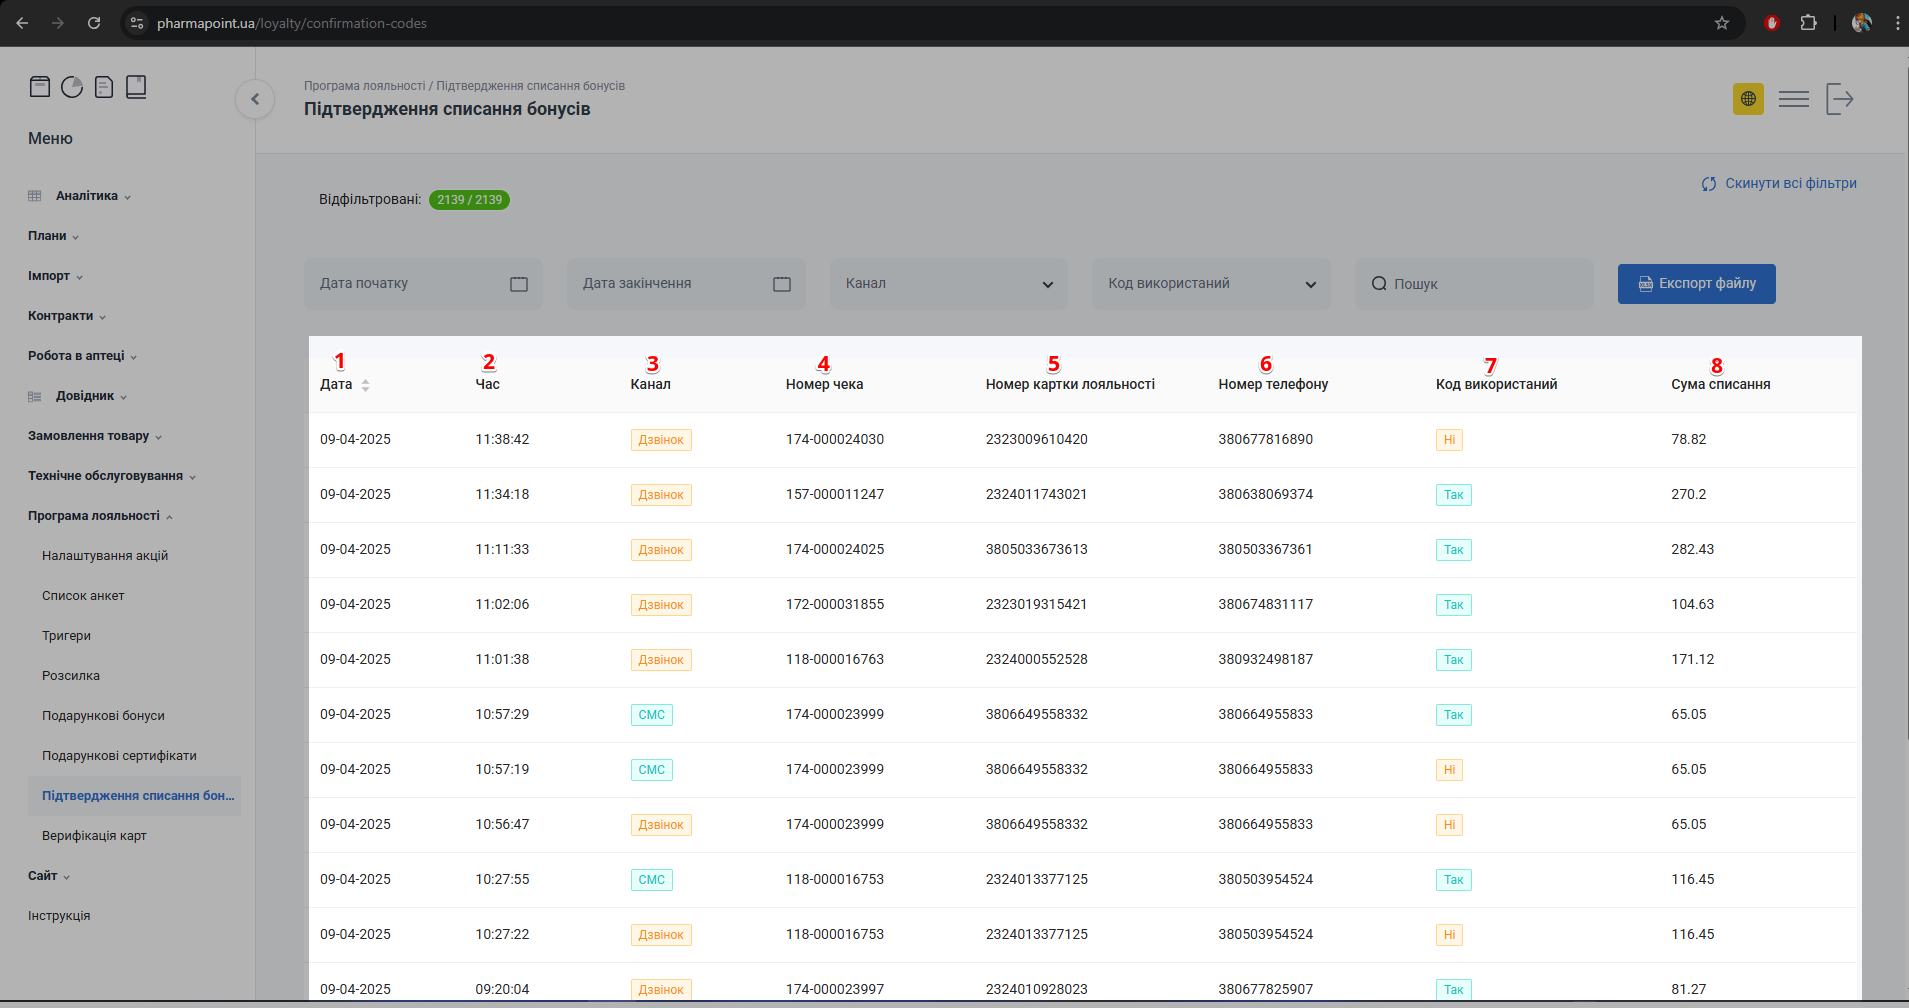1909x1008 pixels.
Task: Click the document icon in sidebar header
Action: click(x=104, y=87)
